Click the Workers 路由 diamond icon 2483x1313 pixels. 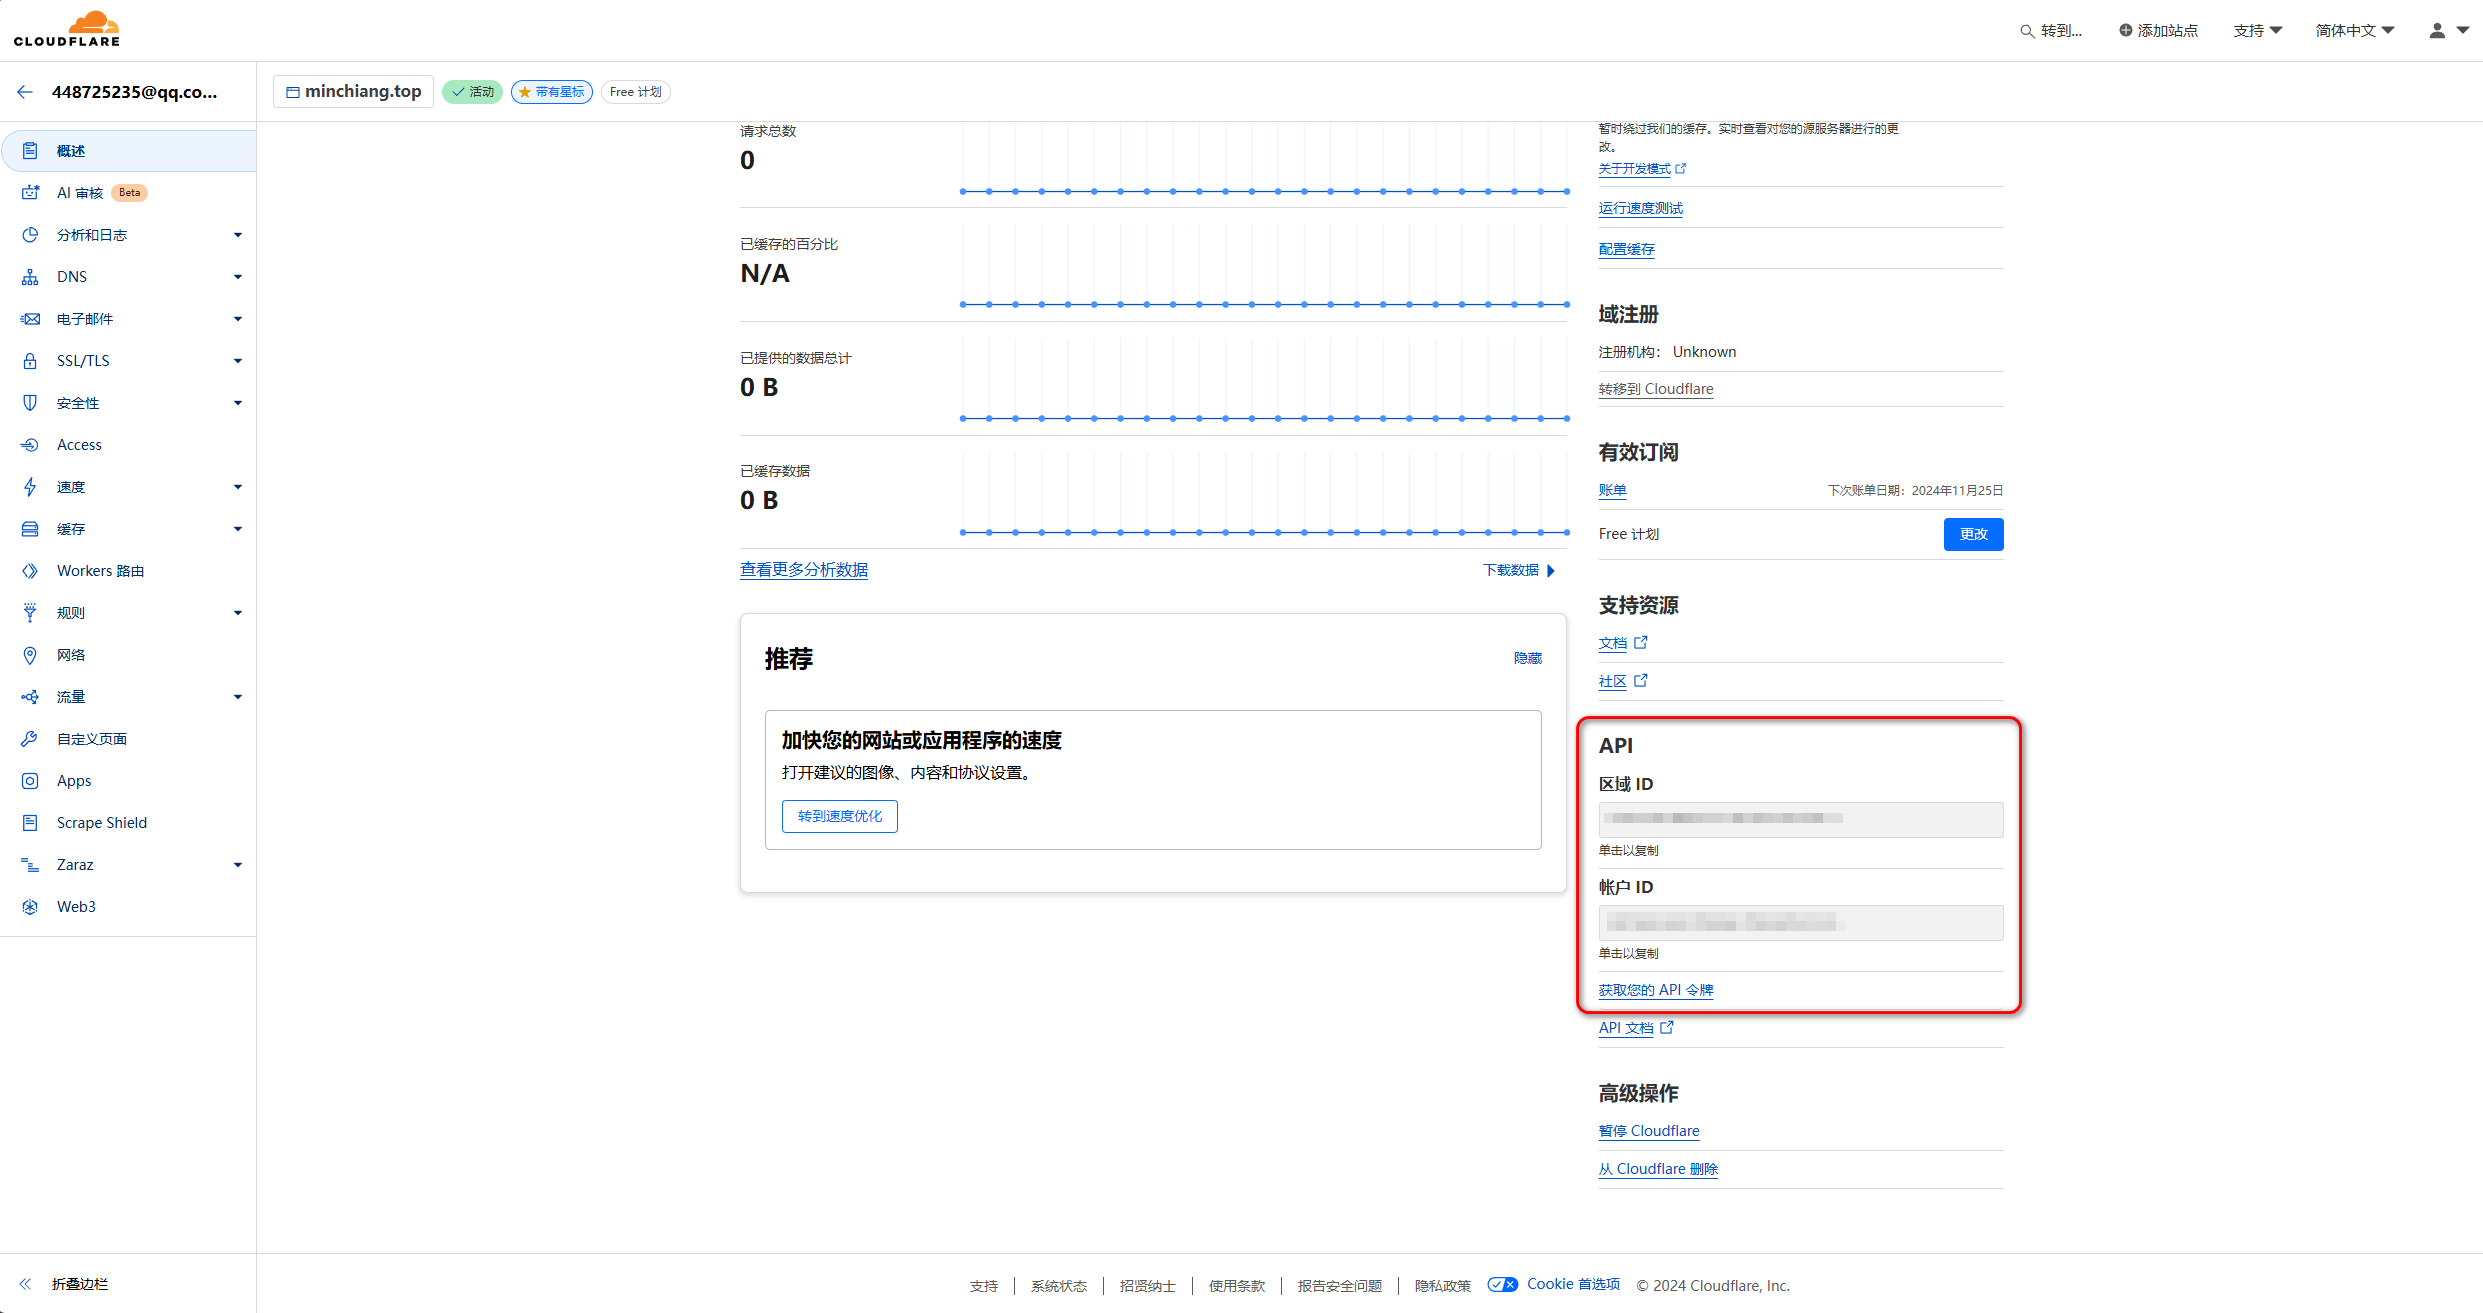click(x=30, y=571)
